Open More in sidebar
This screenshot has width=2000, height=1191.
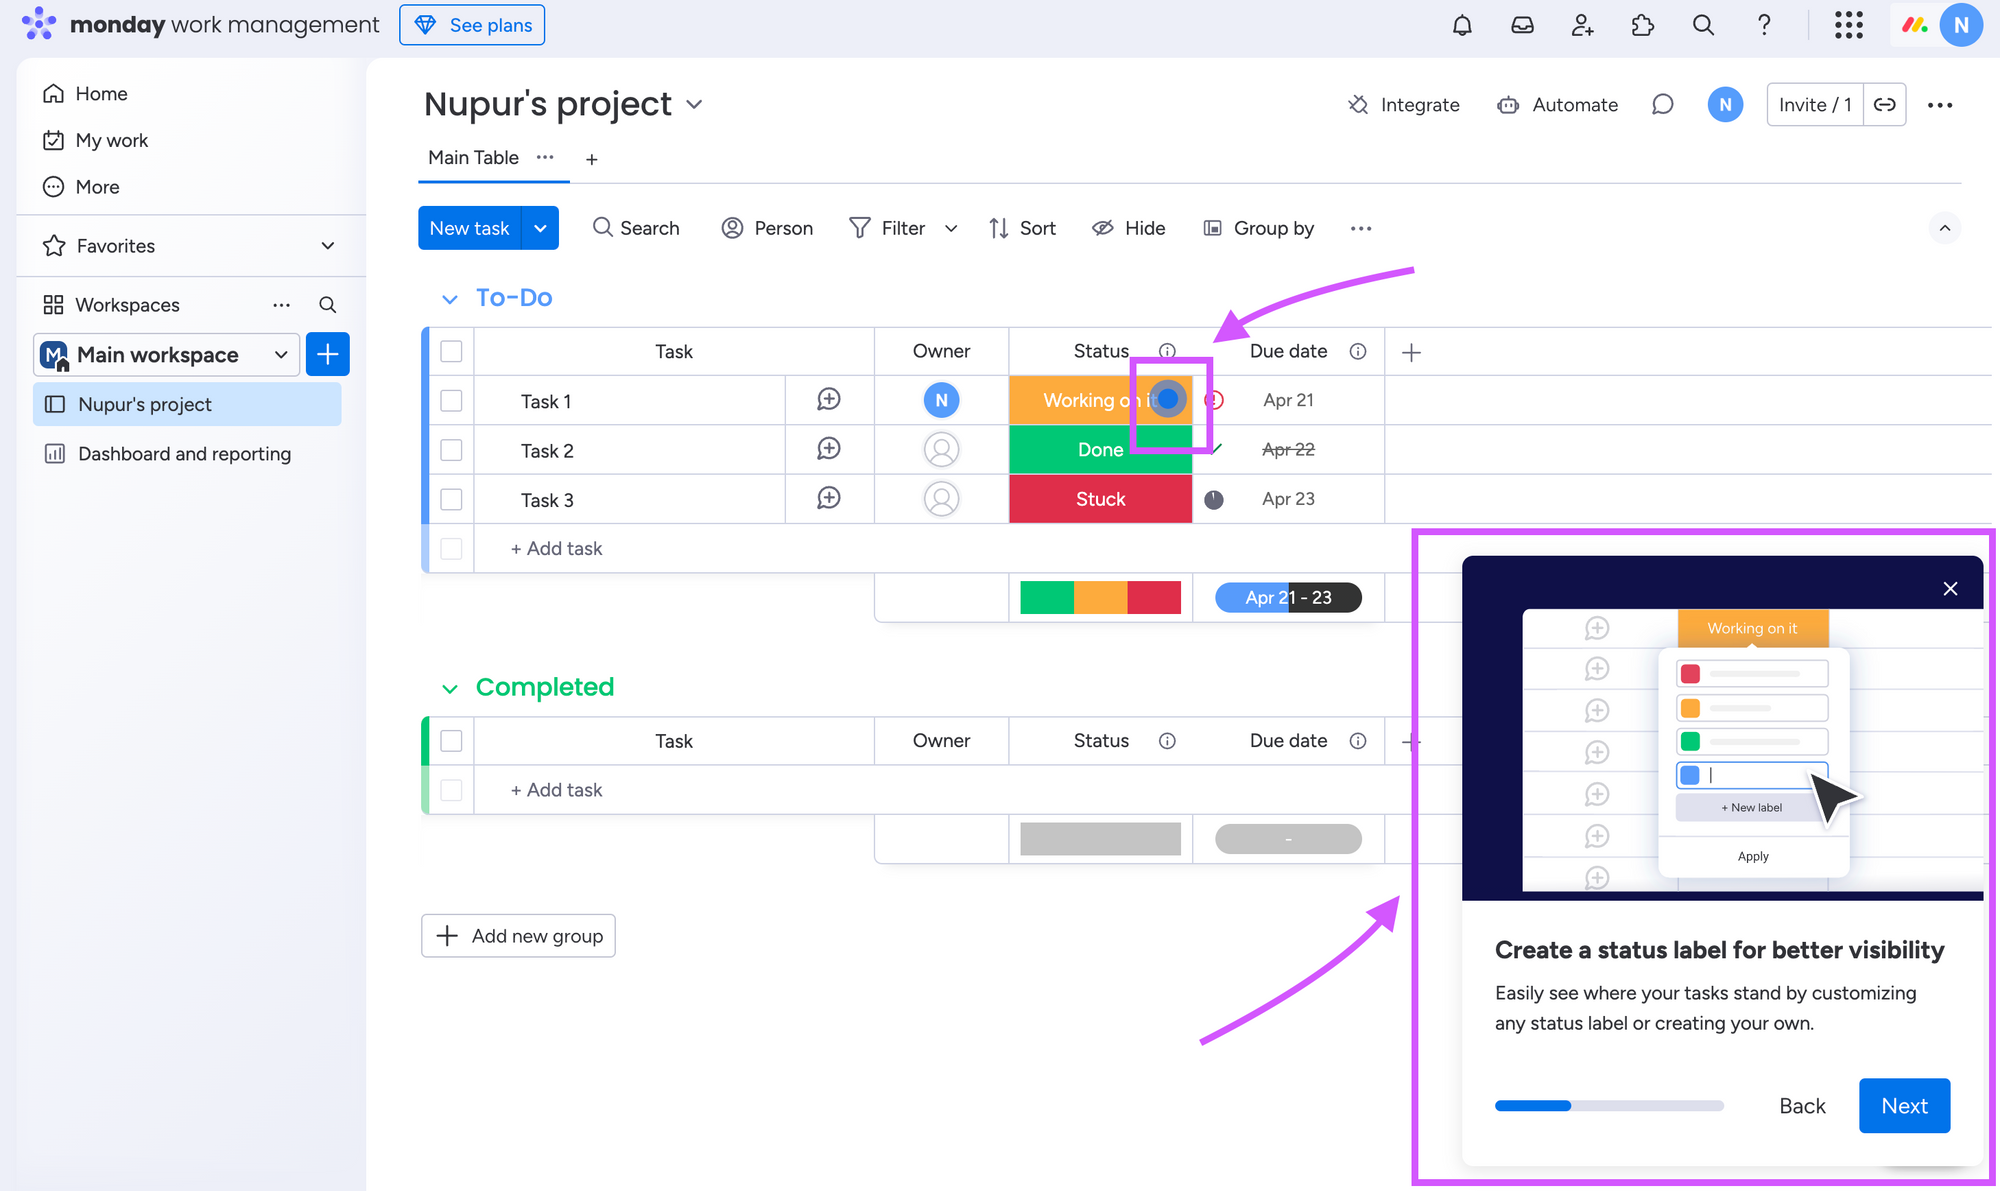click(x=81, y=187)
